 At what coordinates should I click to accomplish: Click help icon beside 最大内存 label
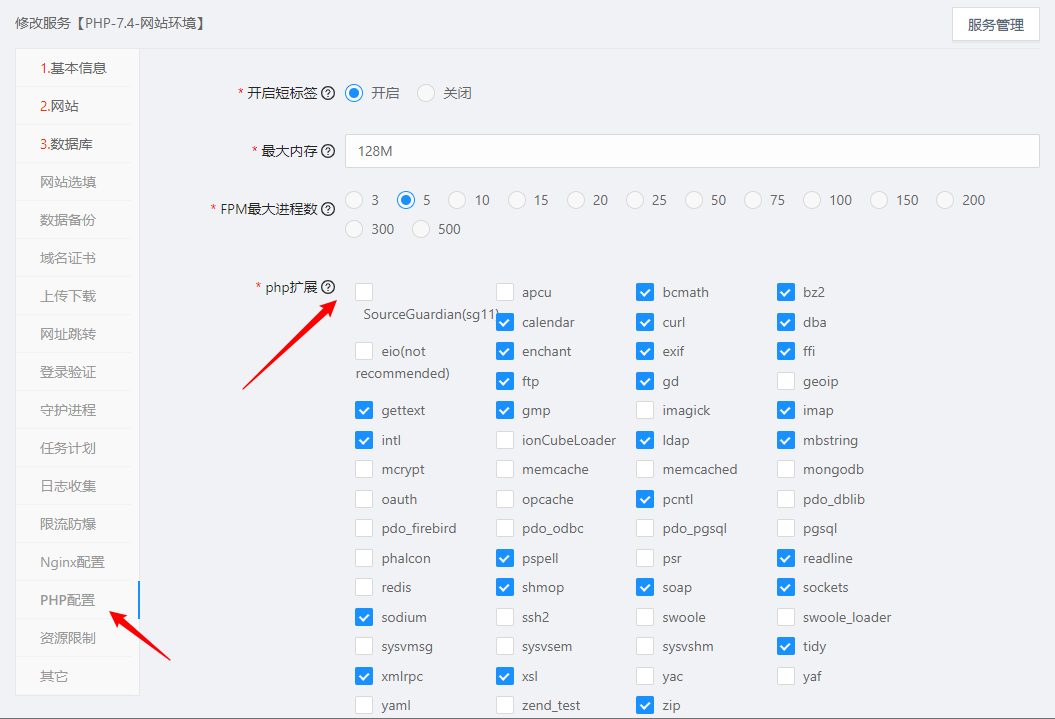click(328, 151)
